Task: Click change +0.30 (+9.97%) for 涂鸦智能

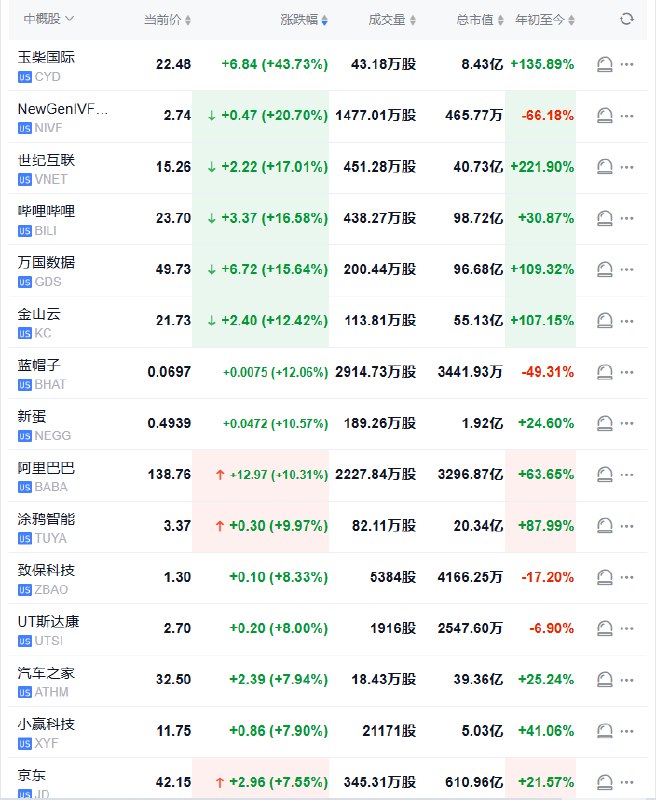Action: point(279,526)
